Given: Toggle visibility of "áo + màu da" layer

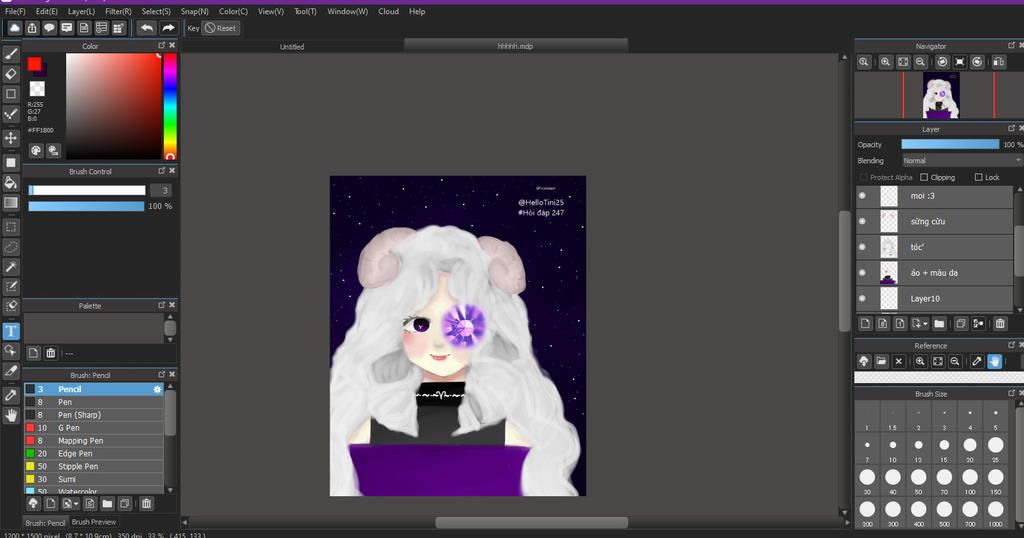Looking at the screenshot, I should [x=862, y=272].
